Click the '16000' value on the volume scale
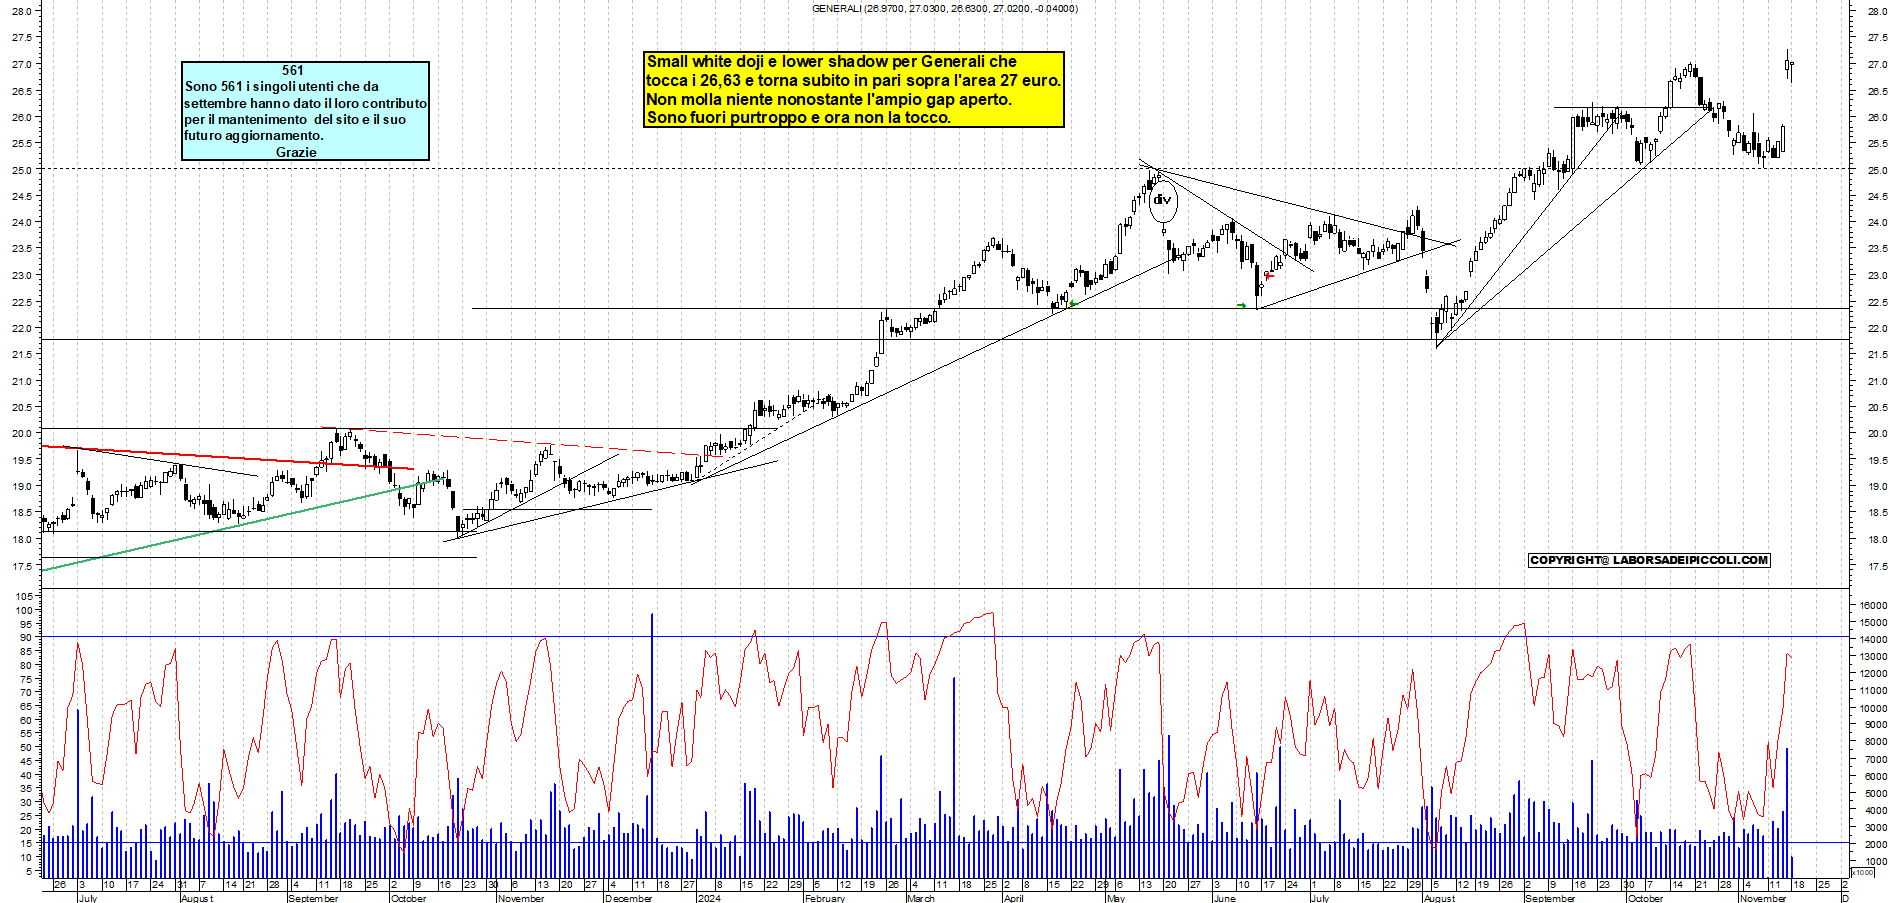This screenshot has height=903, width=1890. coord(1874,606)
